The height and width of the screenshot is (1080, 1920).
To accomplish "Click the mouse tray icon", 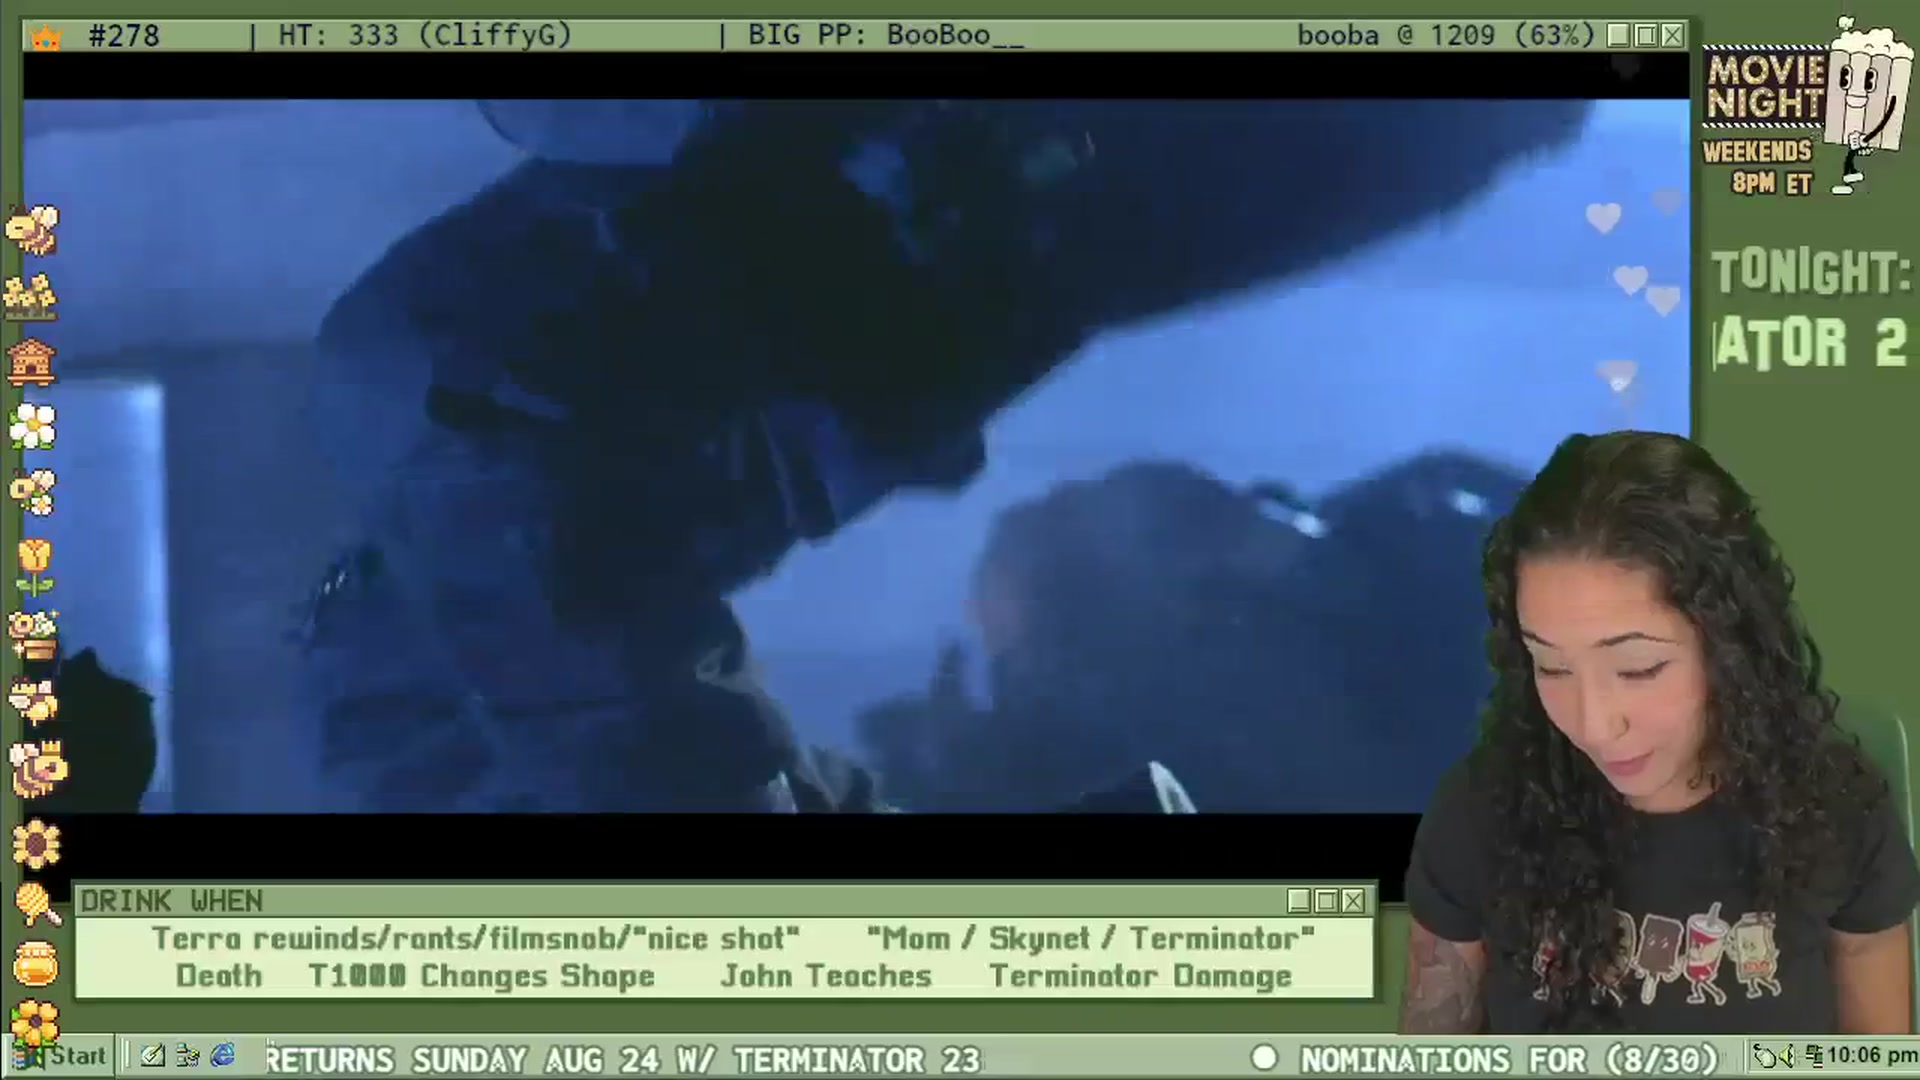I will click(1767, 1056).
